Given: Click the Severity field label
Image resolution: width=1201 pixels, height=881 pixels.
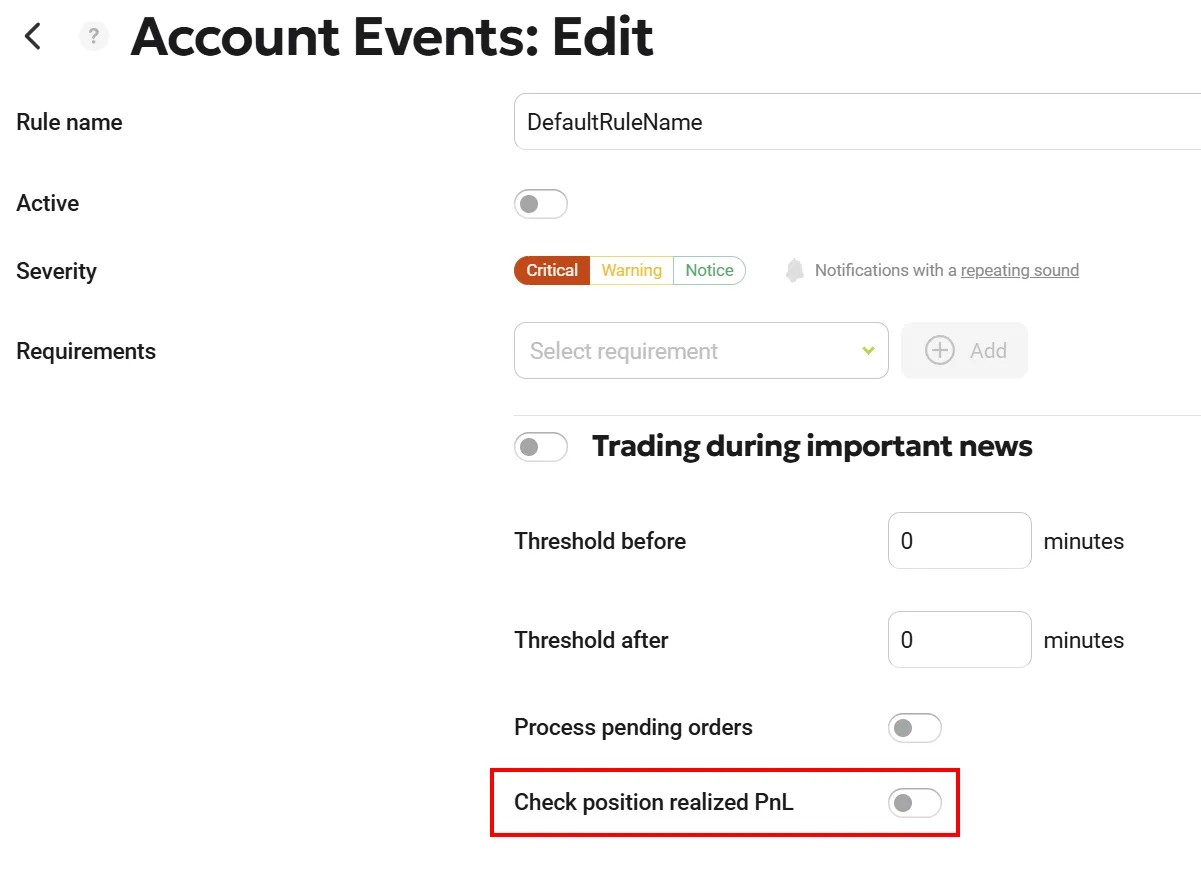Looking at the screenshot, I should tap(56, 271).
